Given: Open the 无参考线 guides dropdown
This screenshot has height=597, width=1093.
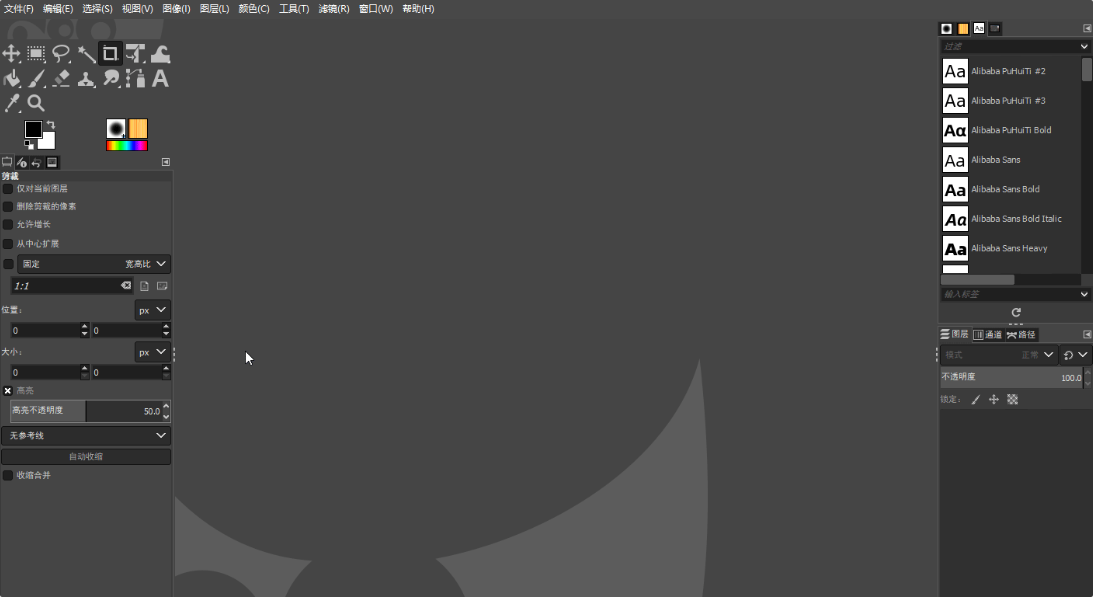Looking at the screenshot, I should pyautogui.click(x=86, y=436).
